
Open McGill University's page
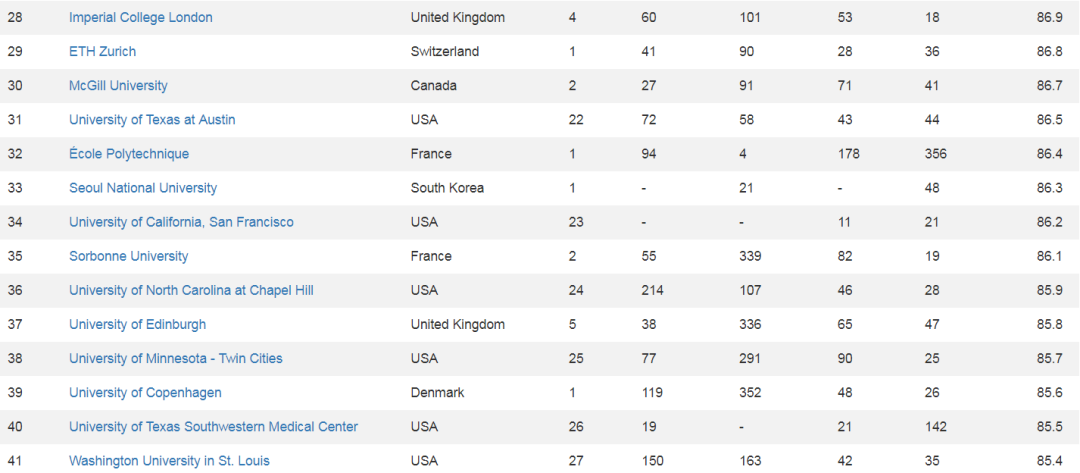coord(118,85)
